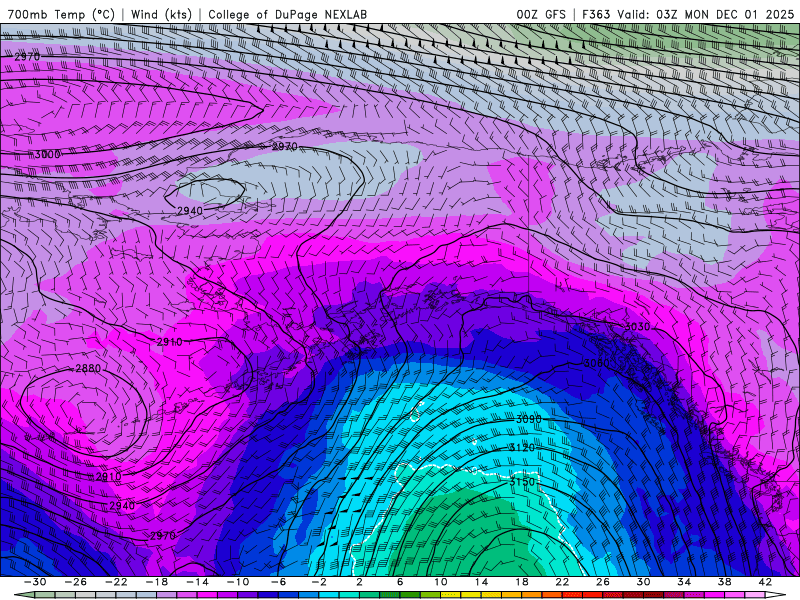Click the 3030 height contour label
This screenshot has width=800, height=600.
pos(637,327)
